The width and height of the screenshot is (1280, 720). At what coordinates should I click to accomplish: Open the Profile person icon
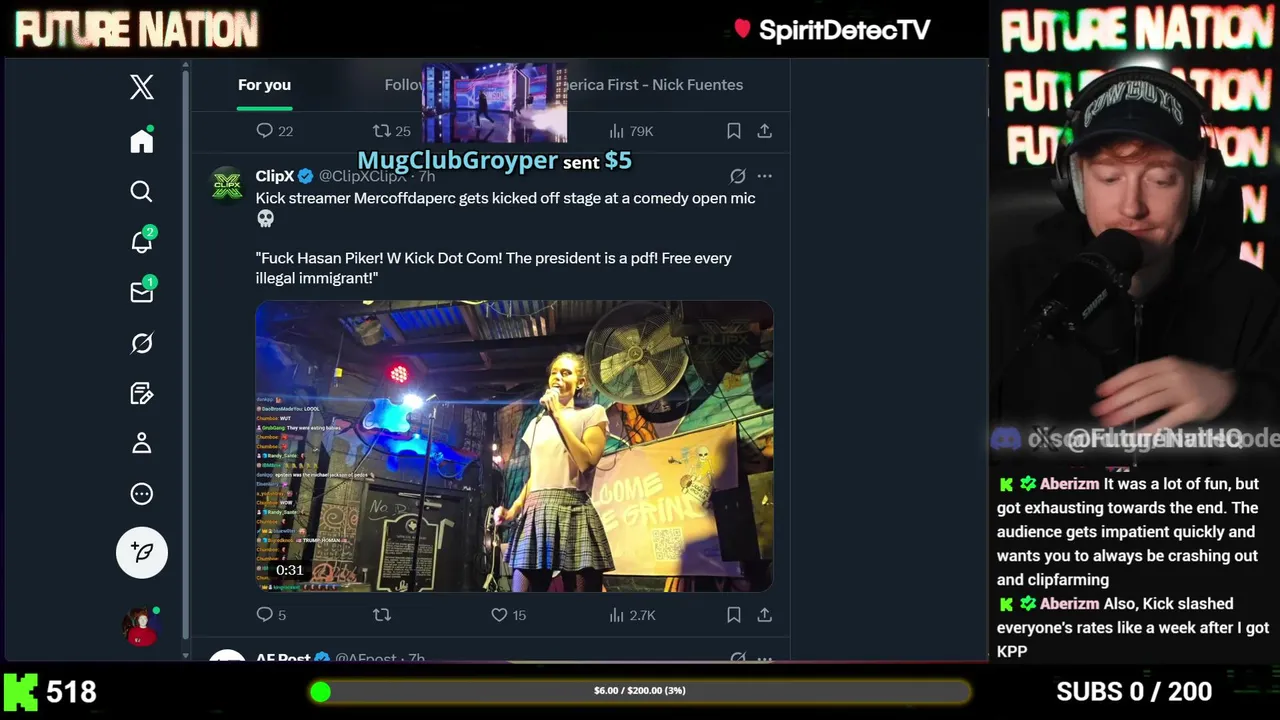coord(142,443)
